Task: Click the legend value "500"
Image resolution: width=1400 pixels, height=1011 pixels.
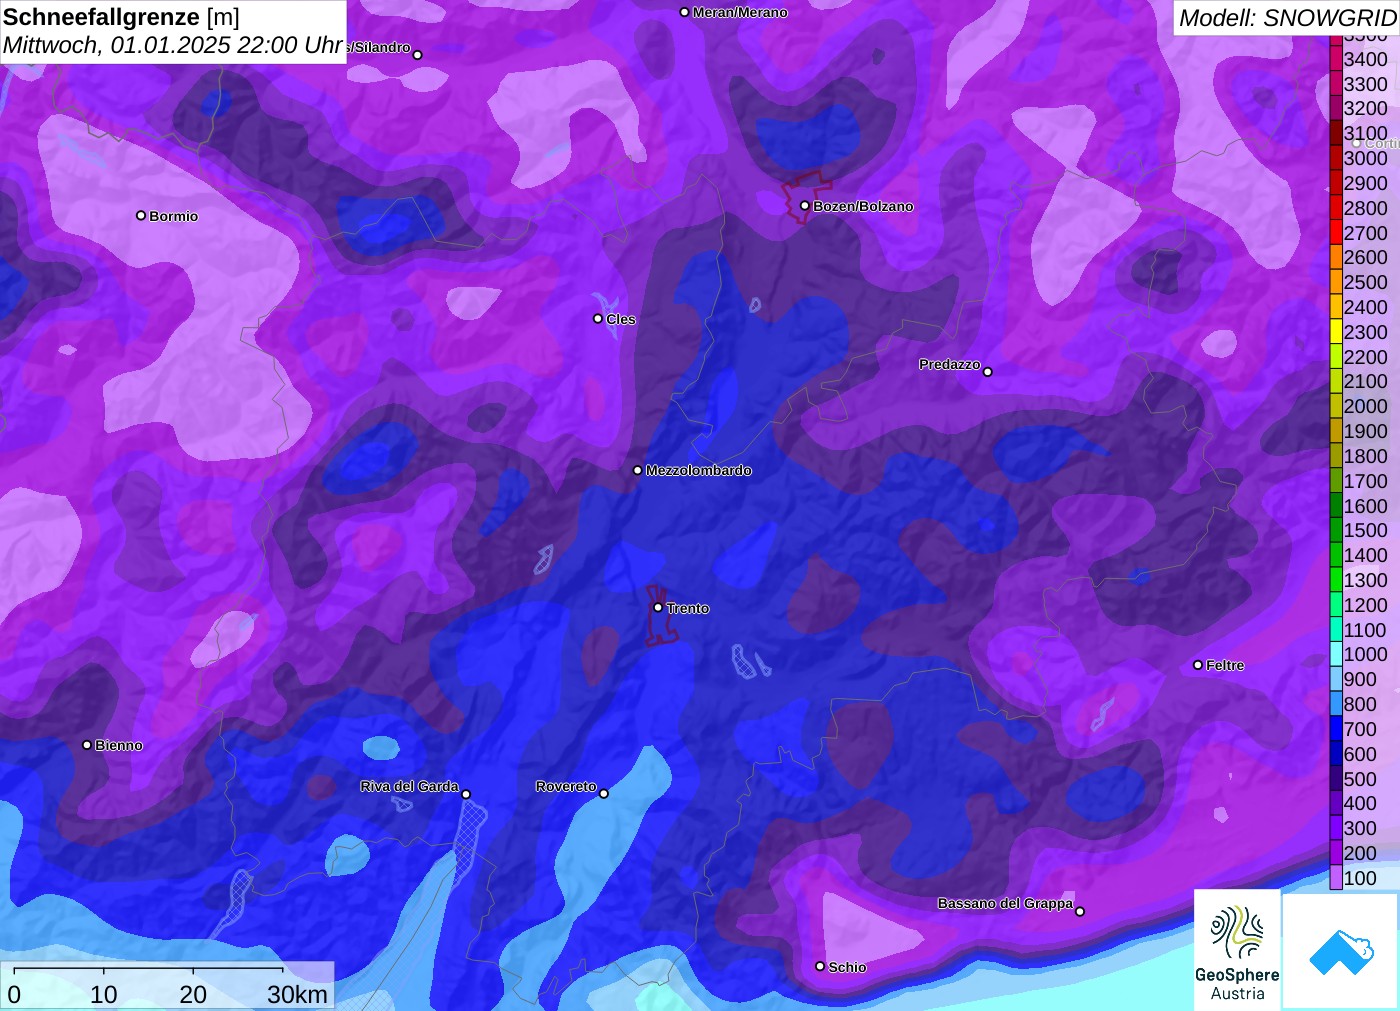Action: [x=1360, y=778]
